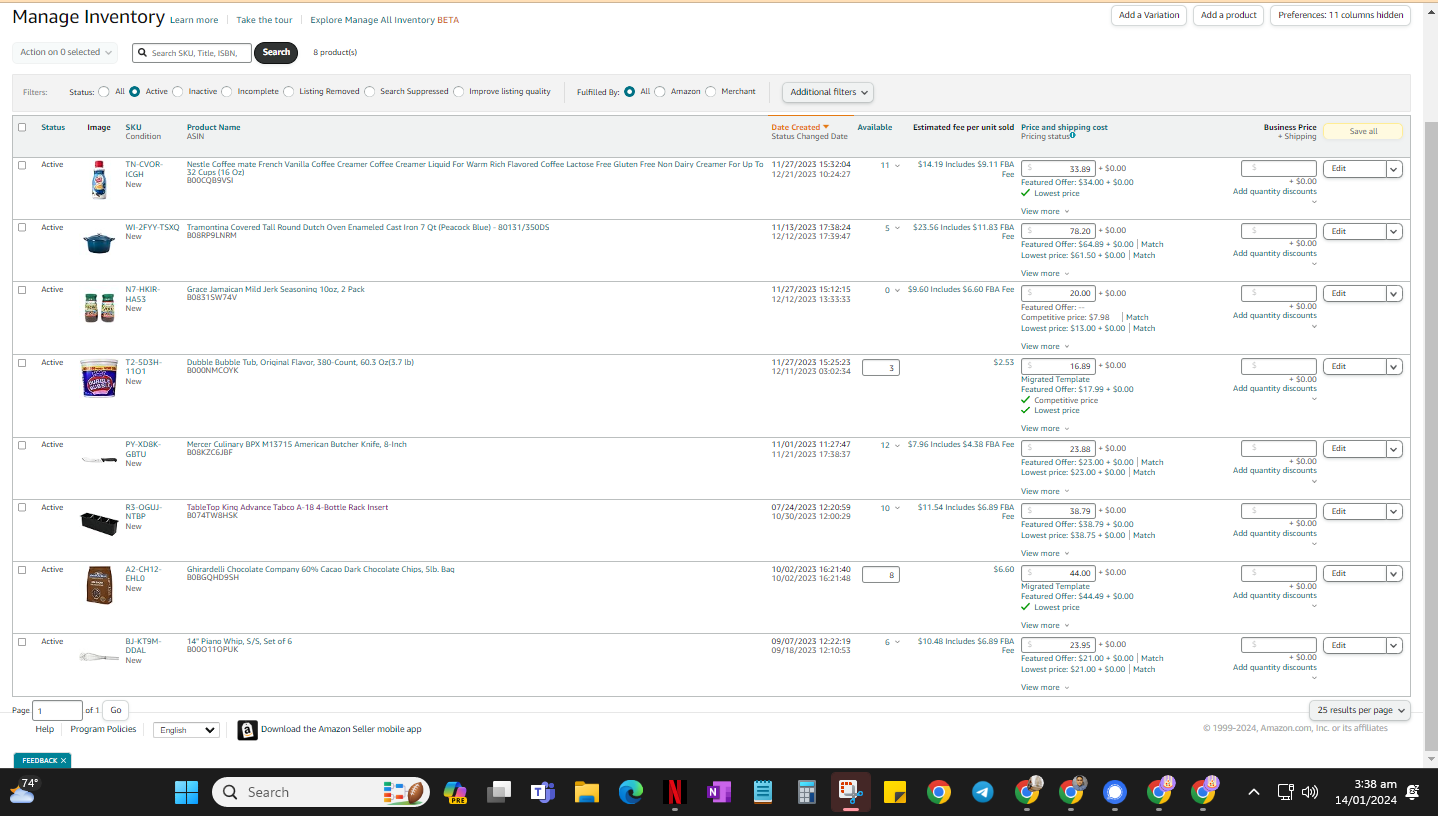1438x816 pixels.
Task: Open the weather widget on taskbar
Action: coord(23,791)
